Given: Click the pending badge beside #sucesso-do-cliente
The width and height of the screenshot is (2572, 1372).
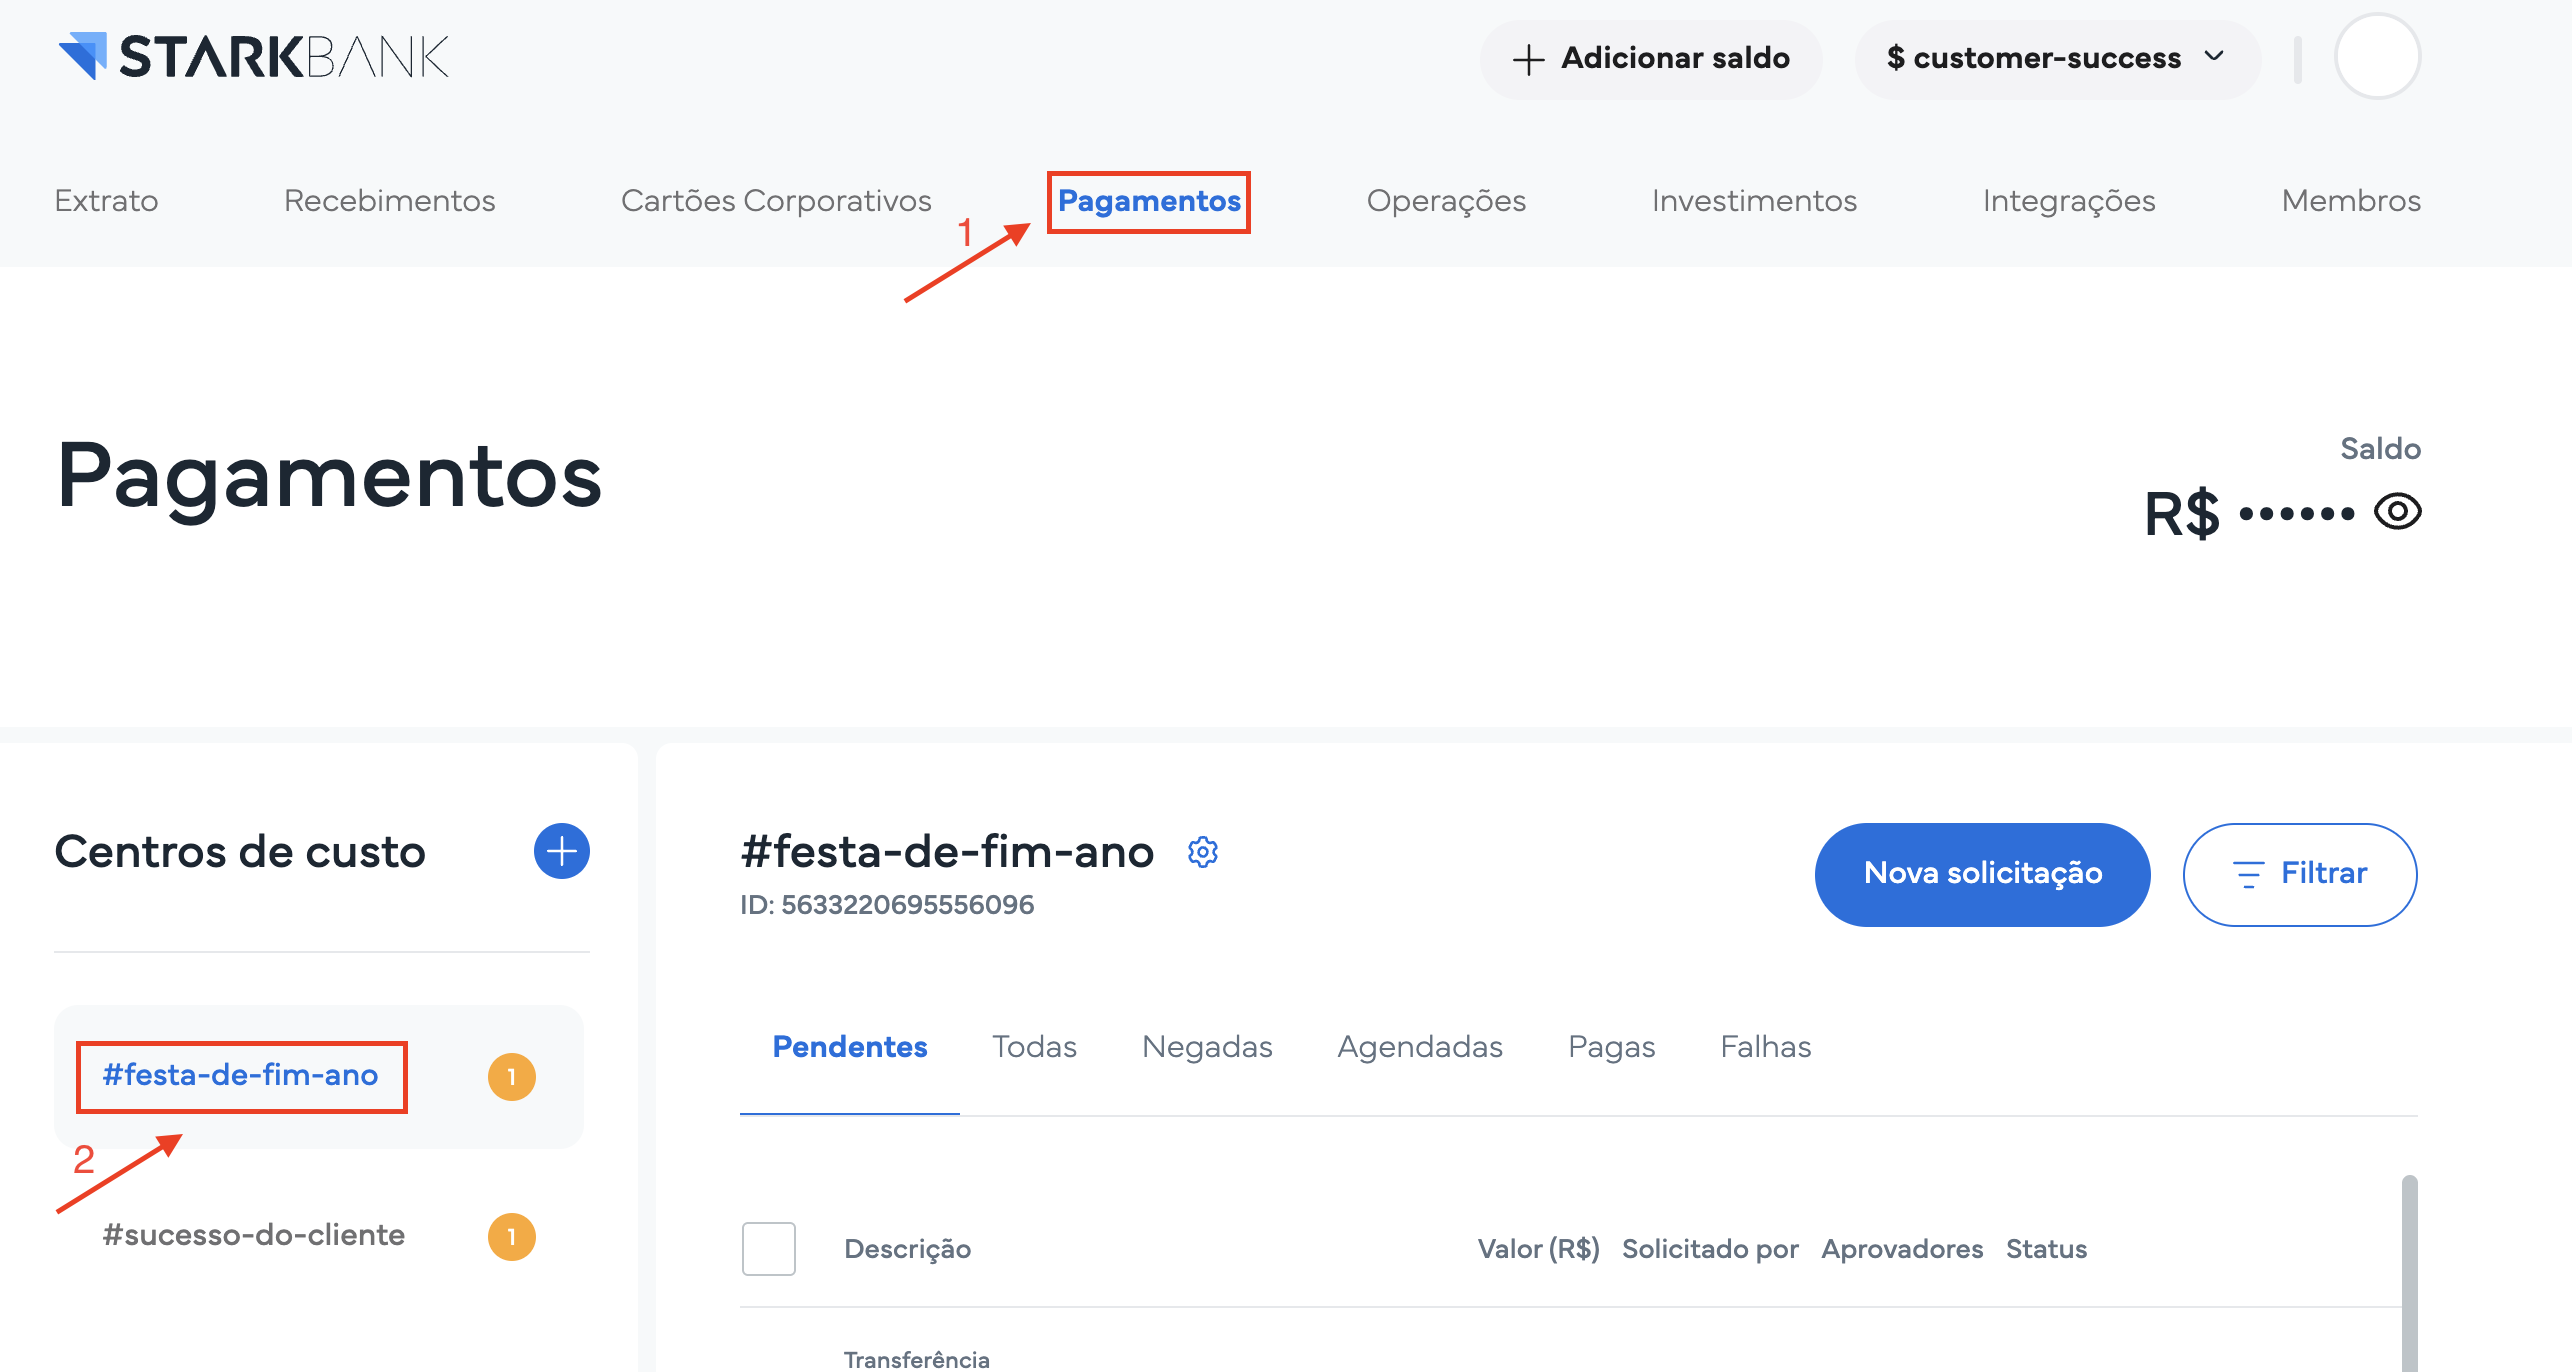Looking at the screenshot, I should pos(511,1237).
